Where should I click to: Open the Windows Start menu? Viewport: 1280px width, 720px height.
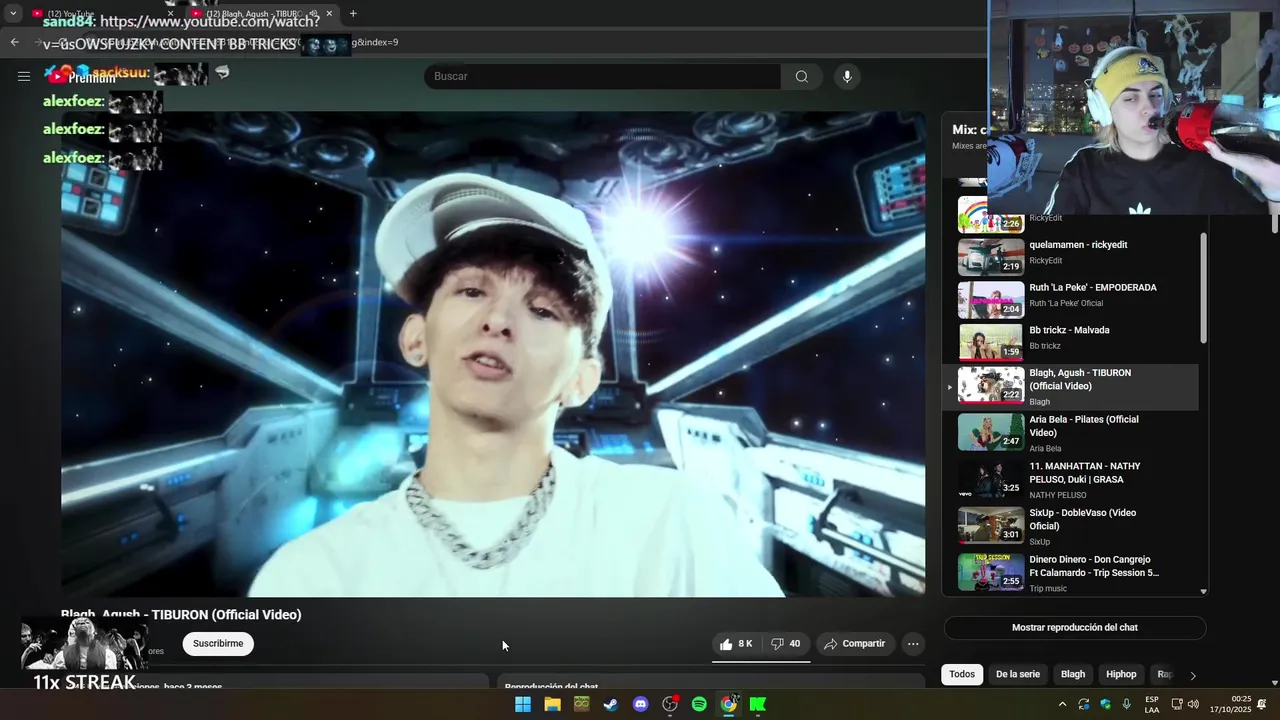[523, 704]
